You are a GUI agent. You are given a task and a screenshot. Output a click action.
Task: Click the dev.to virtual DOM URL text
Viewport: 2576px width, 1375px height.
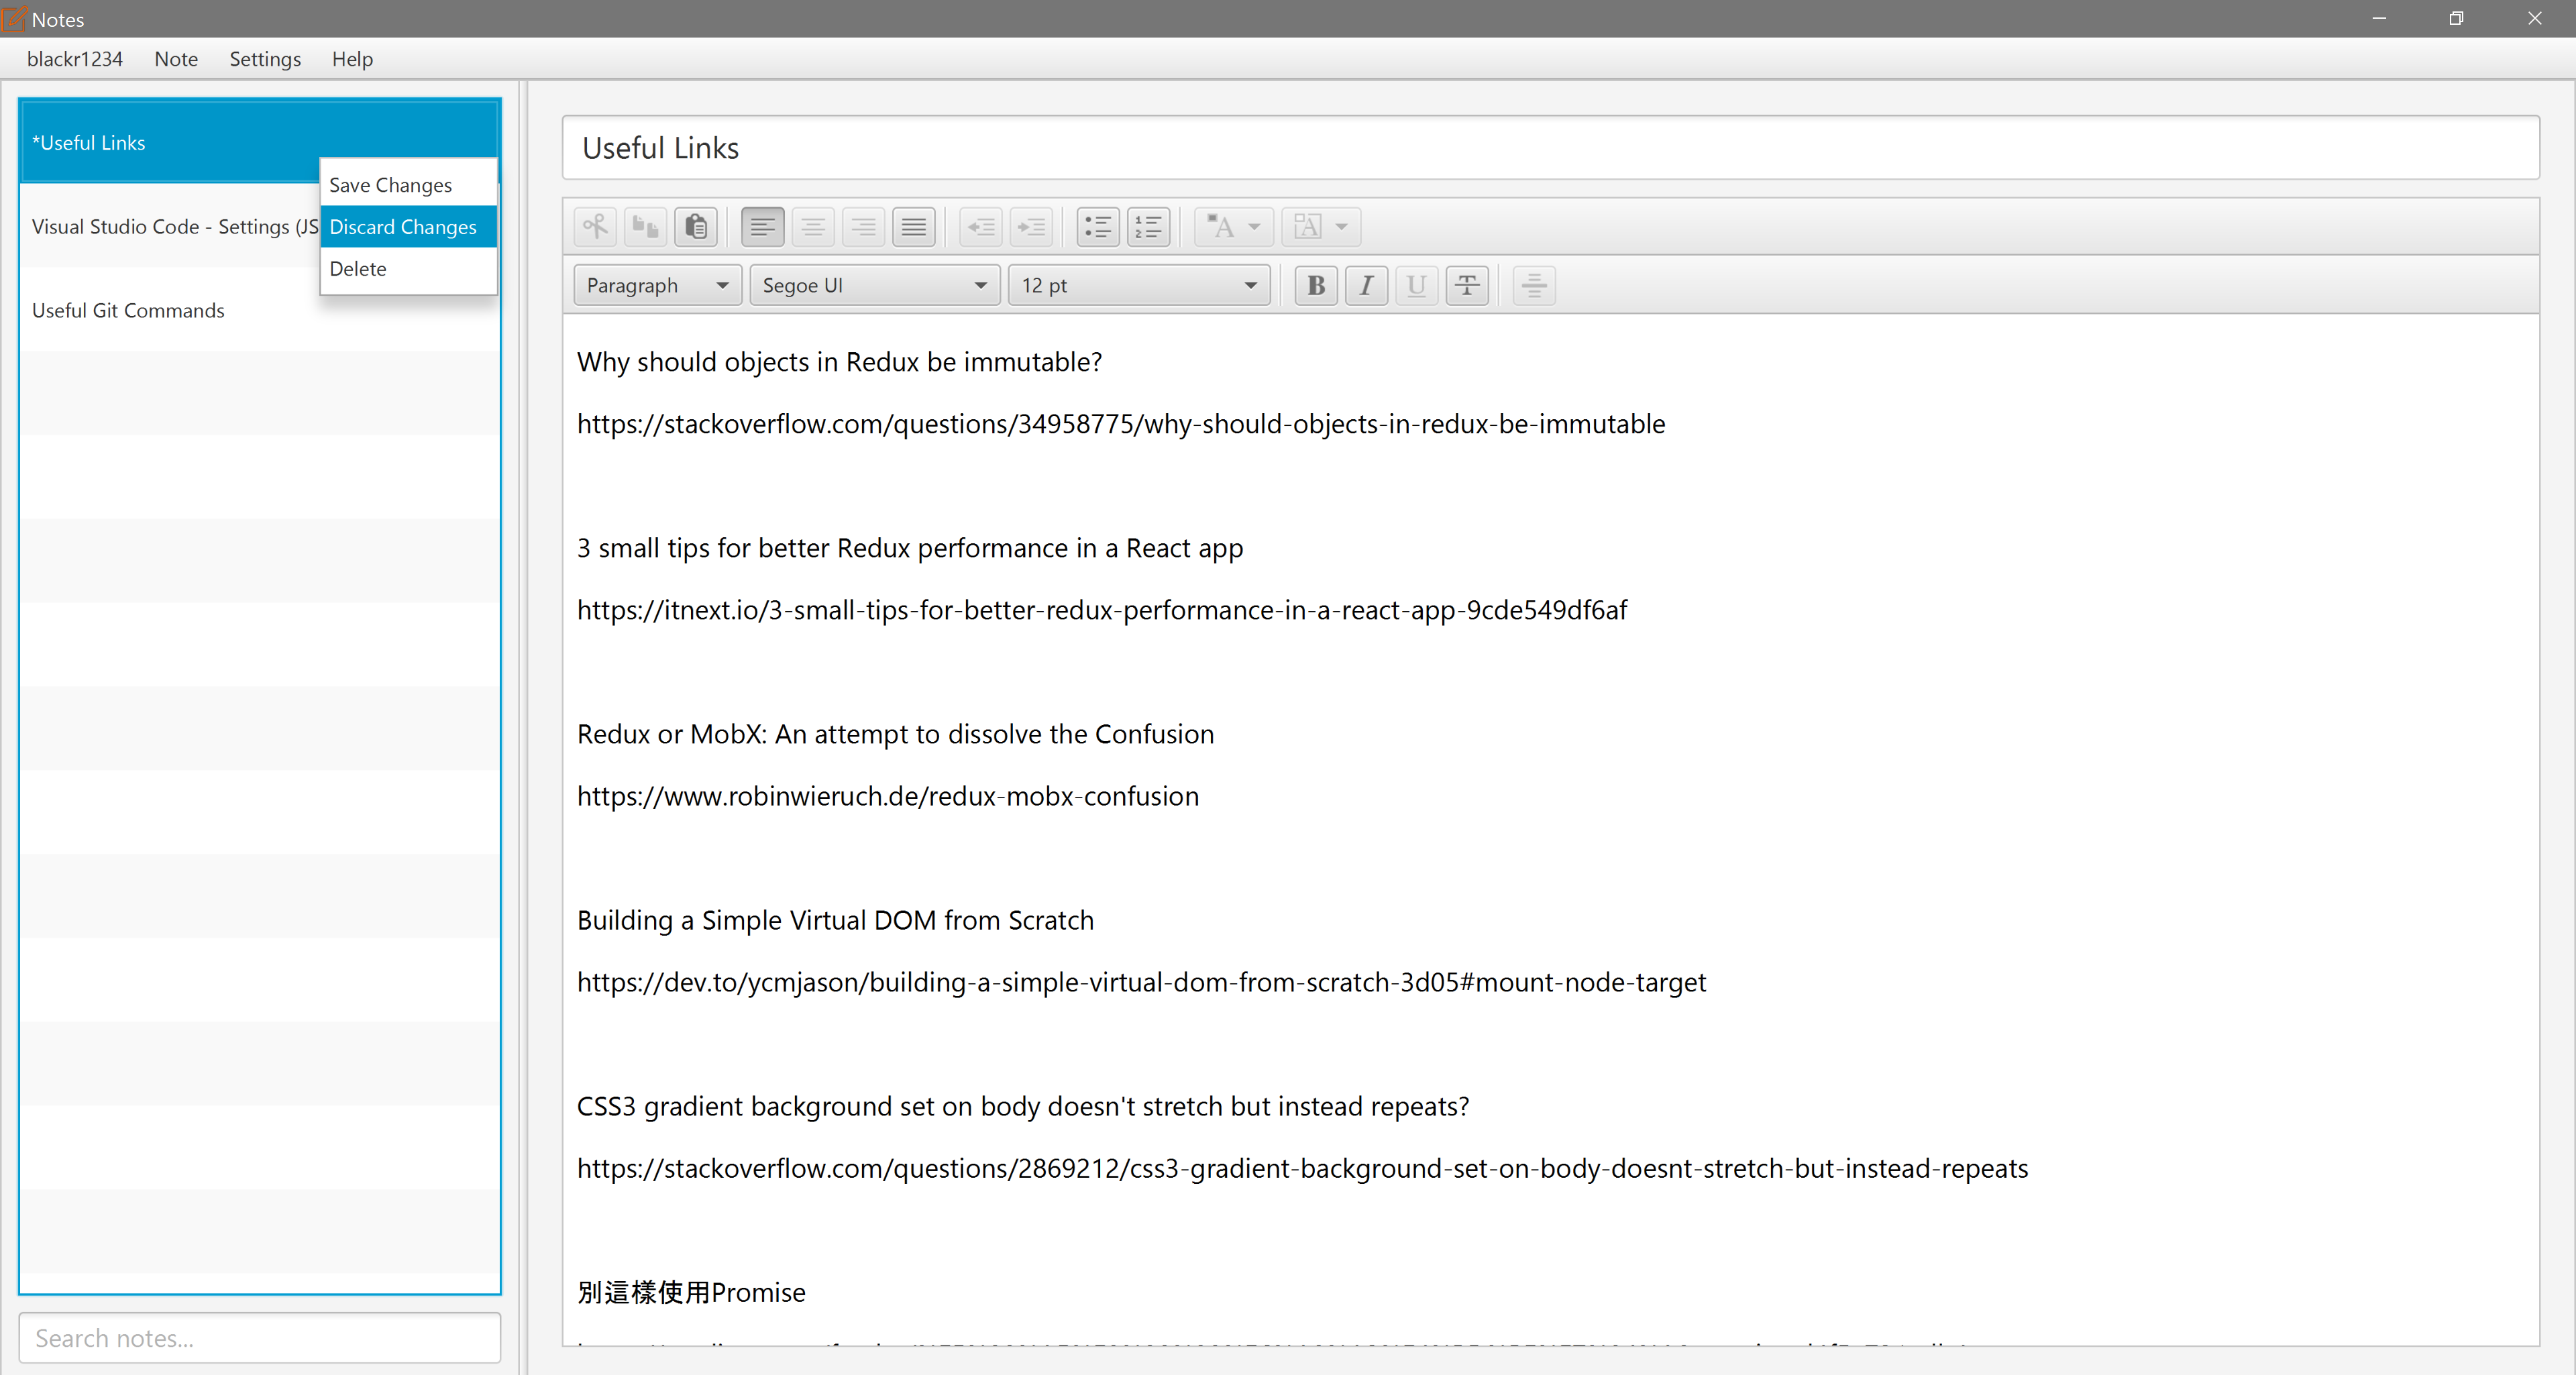click(1141, 982)
